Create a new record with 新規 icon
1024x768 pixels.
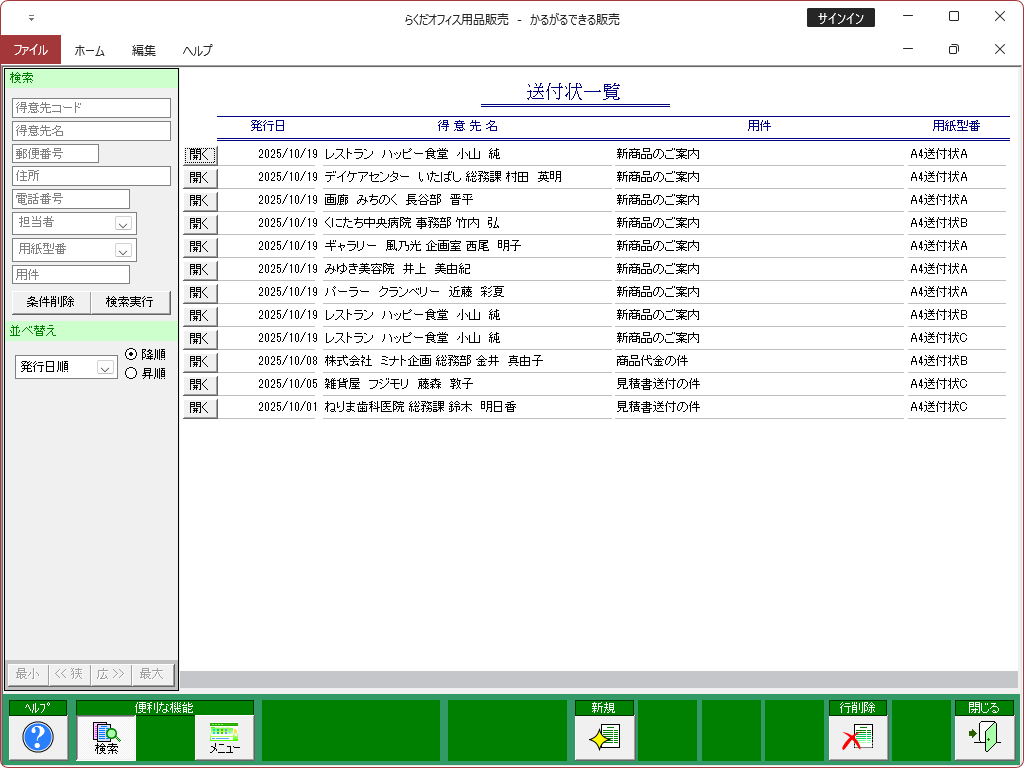tap(604, 738)
